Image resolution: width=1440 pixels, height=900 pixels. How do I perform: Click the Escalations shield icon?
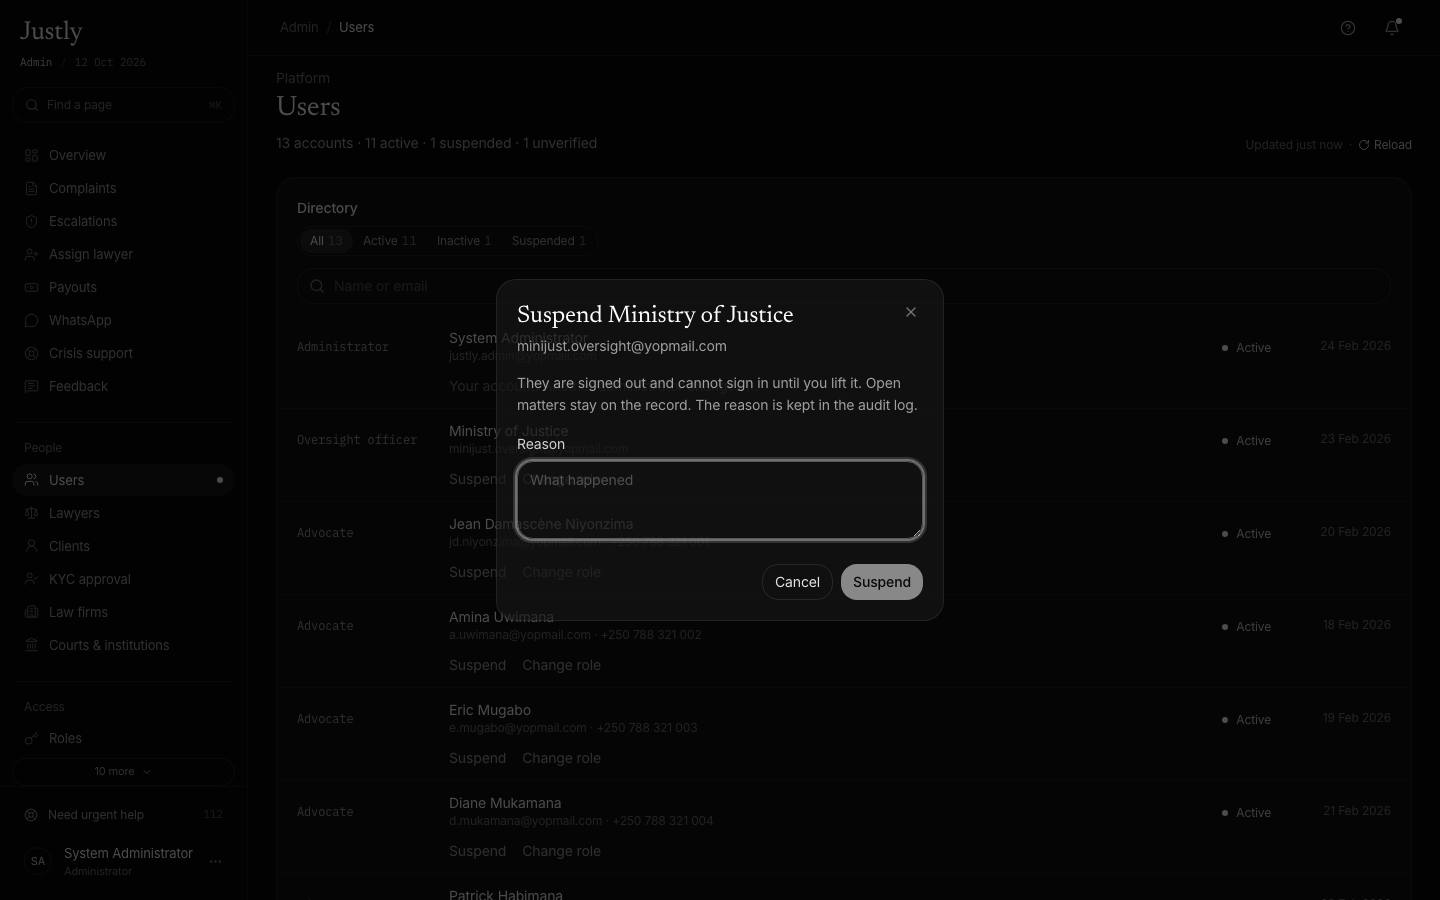click(32, 221)
